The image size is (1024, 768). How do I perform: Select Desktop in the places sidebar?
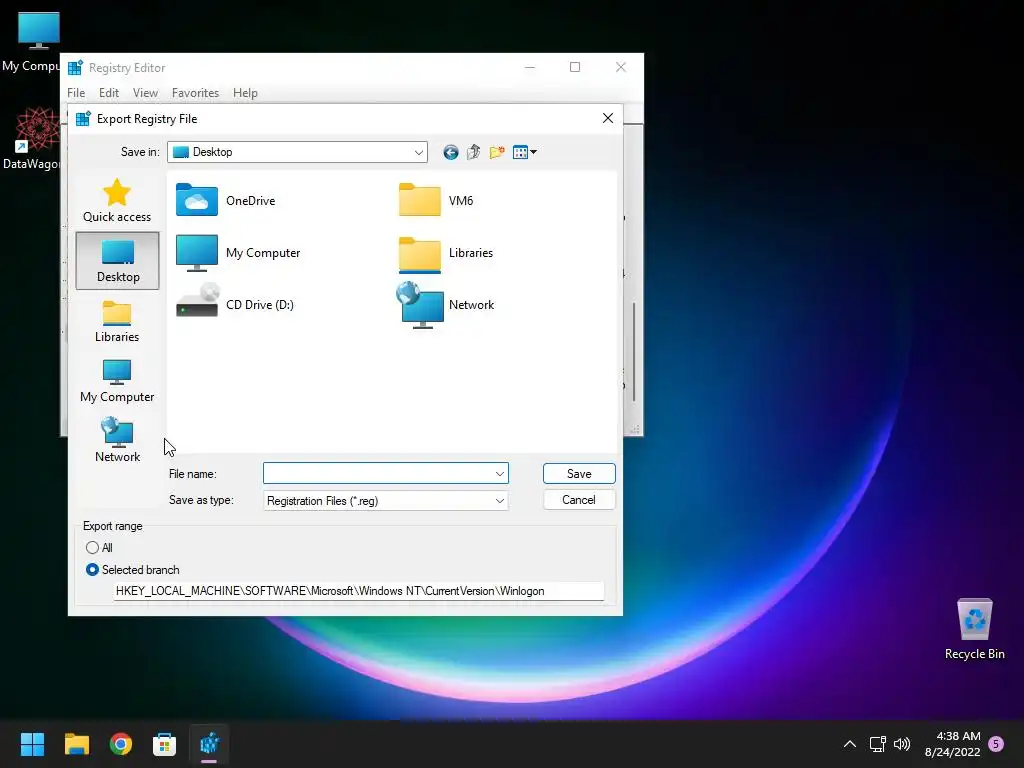118,261
